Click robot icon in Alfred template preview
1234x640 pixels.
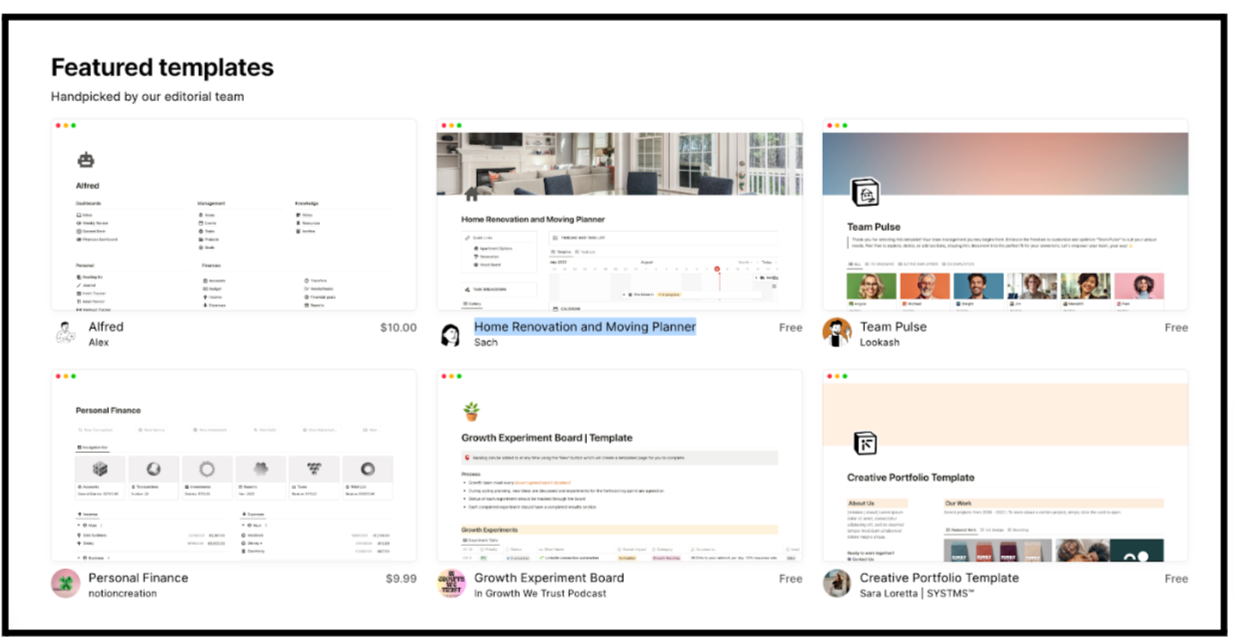pos(86,159)
